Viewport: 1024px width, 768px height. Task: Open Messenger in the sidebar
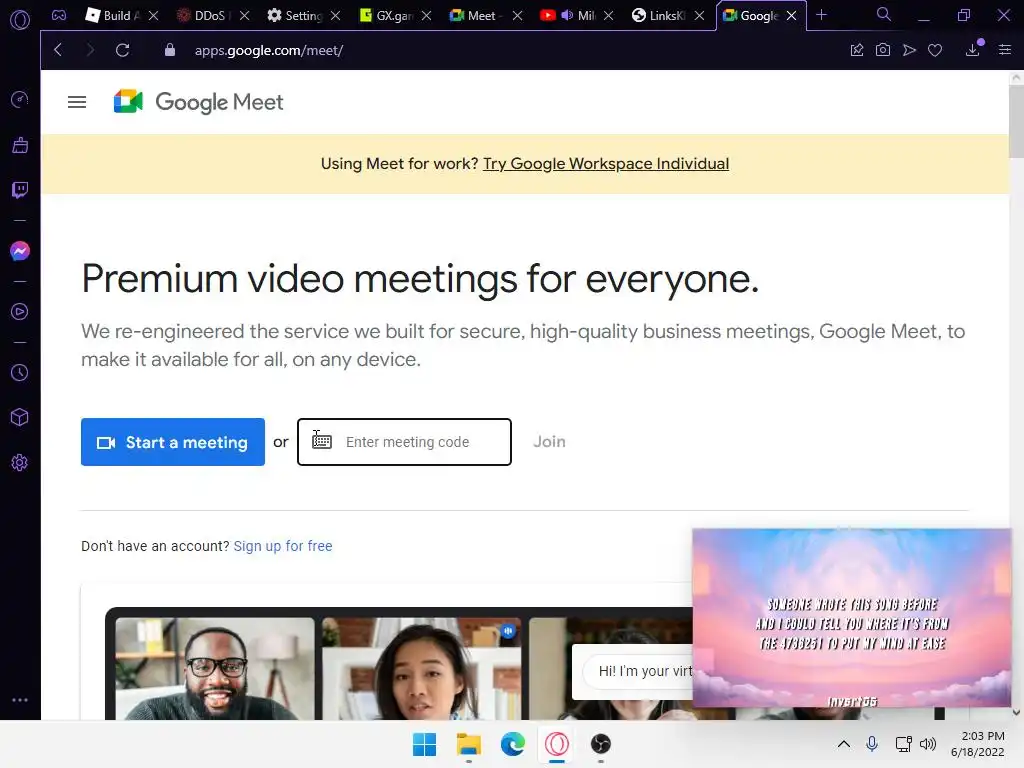click(20, 251)
